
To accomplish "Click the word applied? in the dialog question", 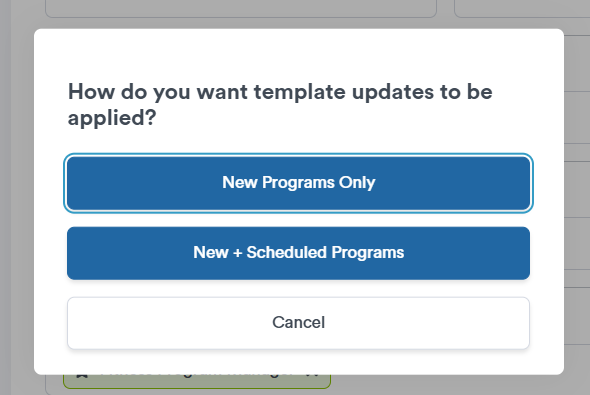I will (112, 118).
